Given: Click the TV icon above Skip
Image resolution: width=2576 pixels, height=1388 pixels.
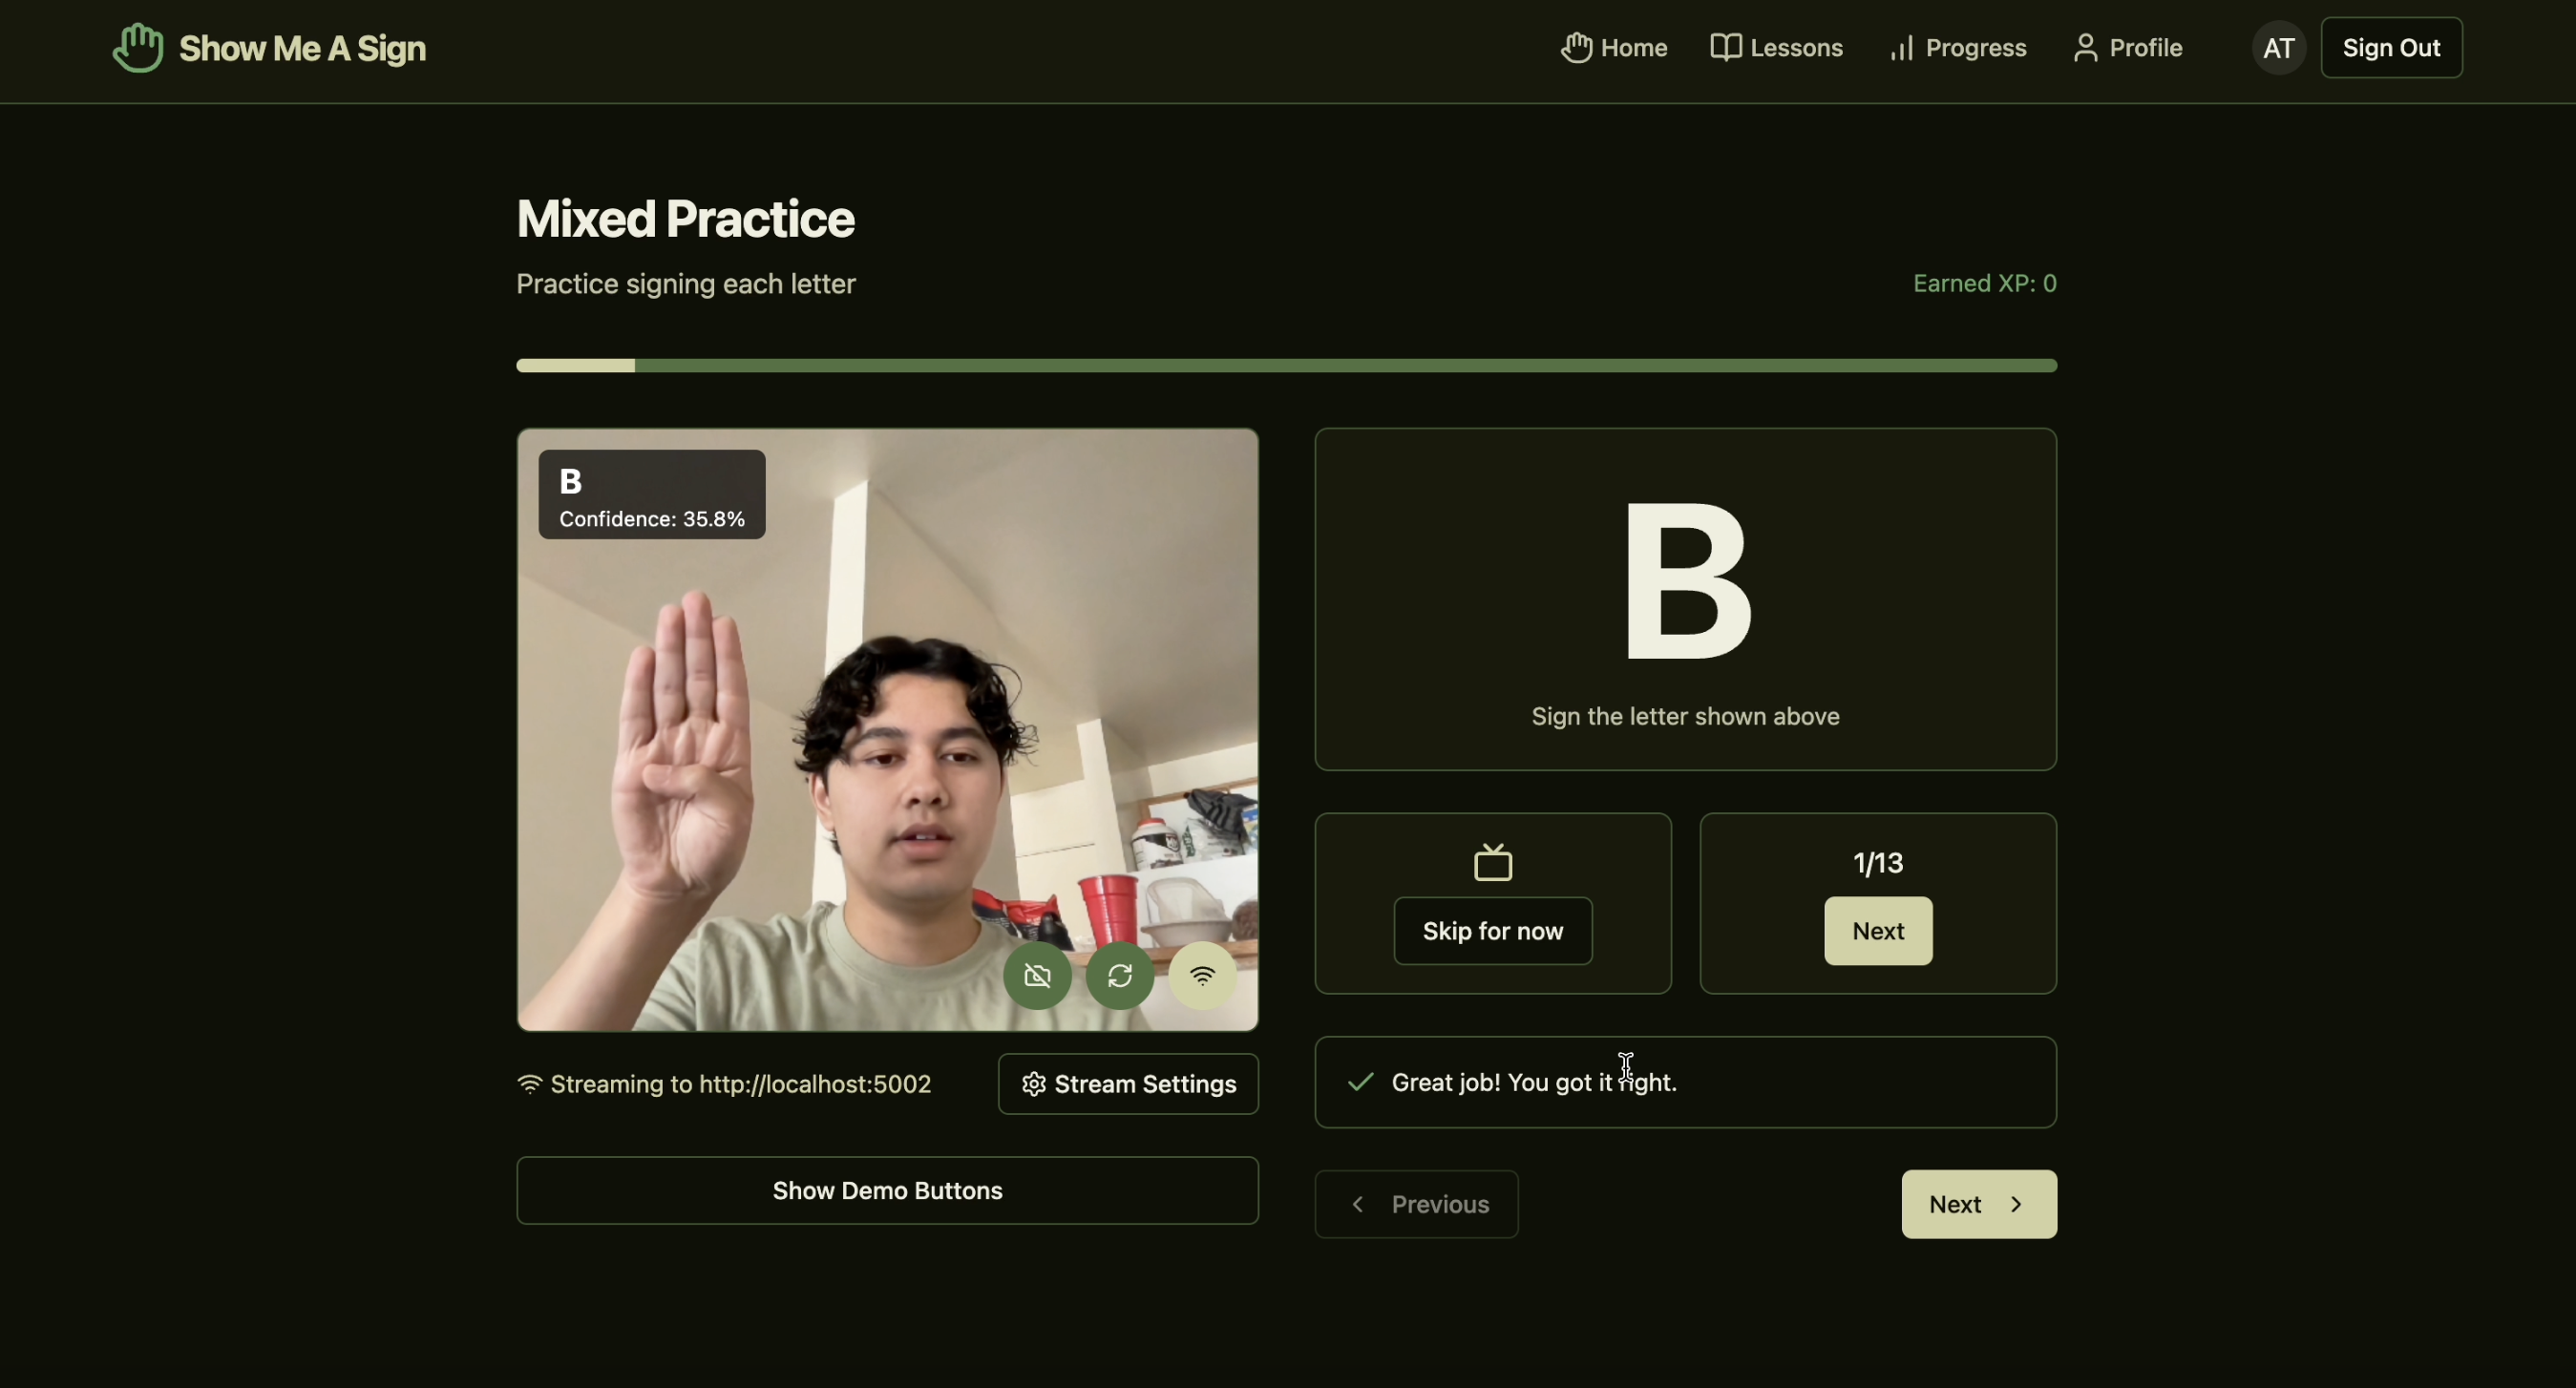Looking at the screenshot, I should coord(1492,862).
